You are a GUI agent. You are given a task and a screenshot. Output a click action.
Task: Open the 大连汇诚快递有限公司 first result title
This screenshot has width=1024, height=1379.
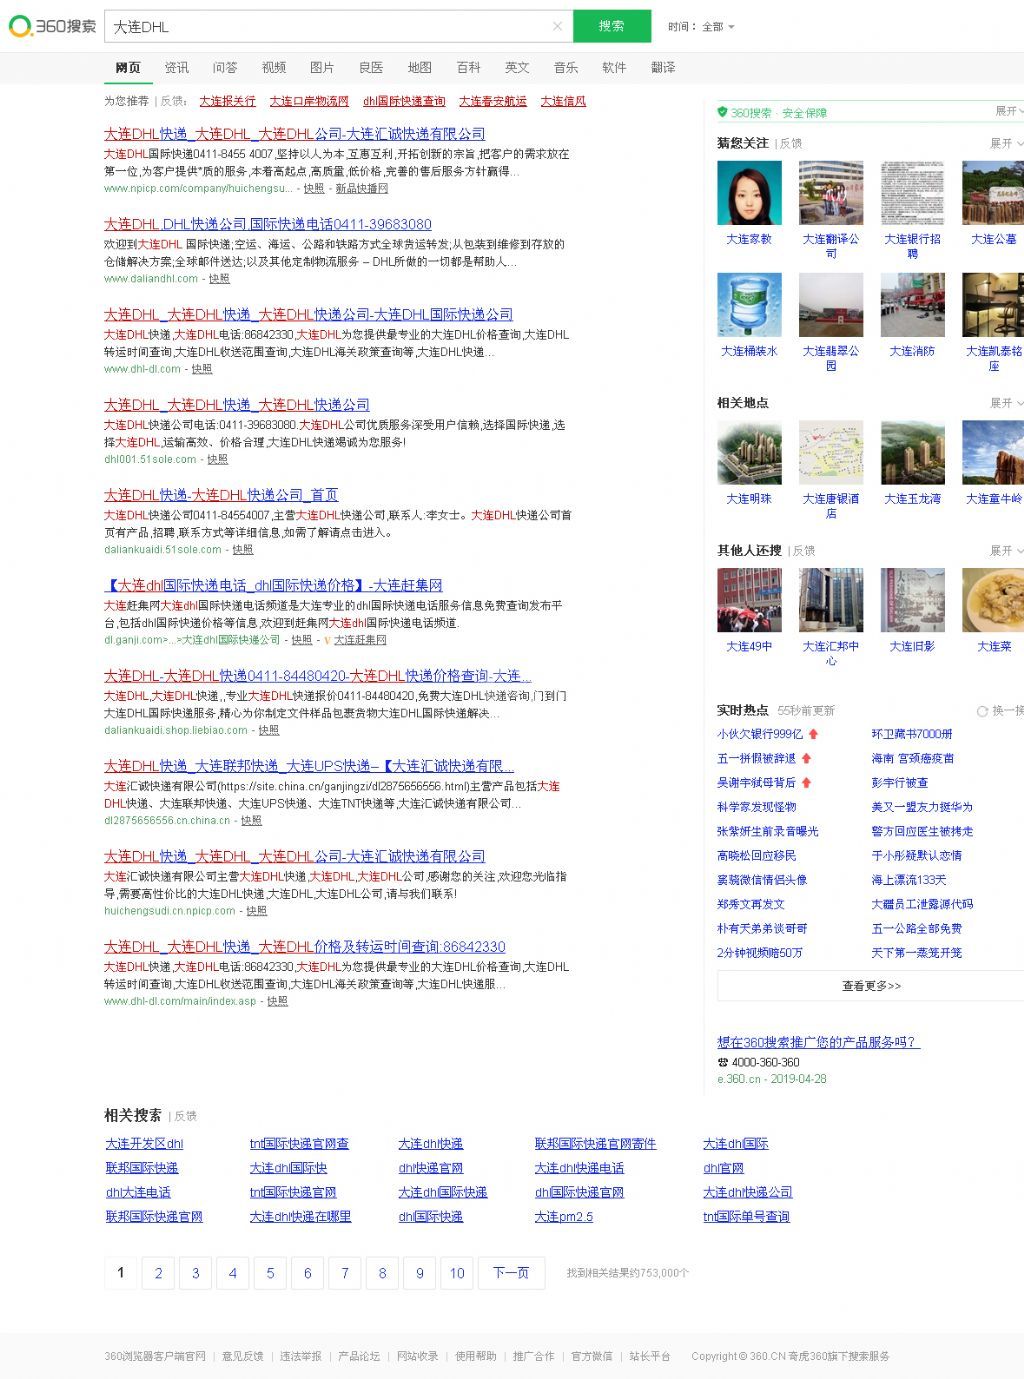pyautogui.click(x=295, y=134)
